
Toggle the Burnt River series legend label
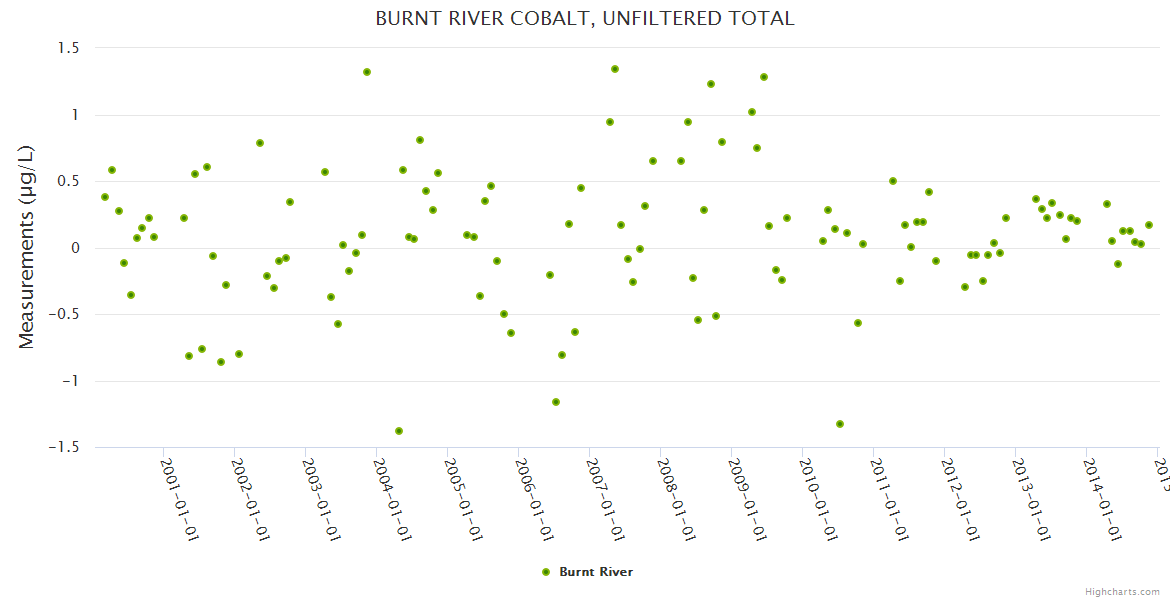click(595, 572)
